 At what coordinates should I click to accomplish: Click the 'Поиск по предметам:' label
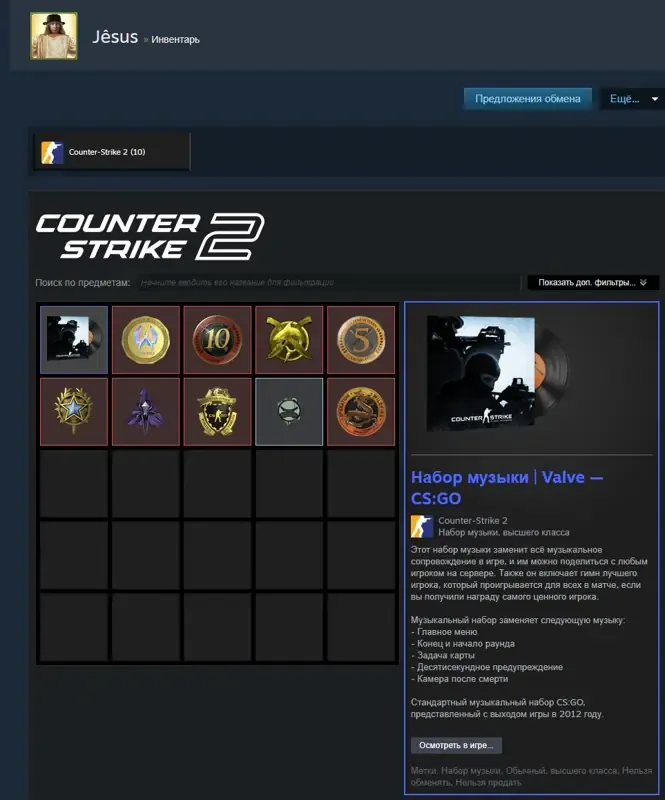[83, 282]
